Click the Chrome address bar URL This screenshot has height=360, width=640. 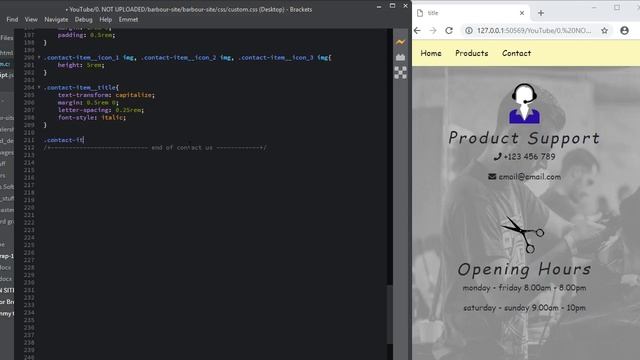pyautogui.click(x=534, y=31)
